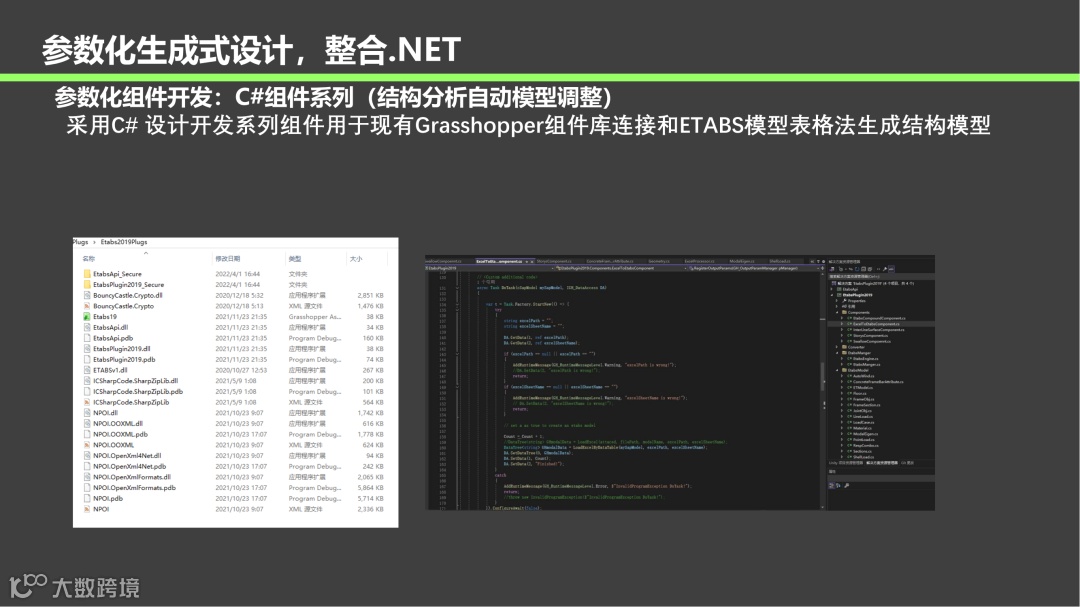Switch to the StoryComponent.cs editor tab
Screen dimensions: 1080x607
click(x=554, y=261)
